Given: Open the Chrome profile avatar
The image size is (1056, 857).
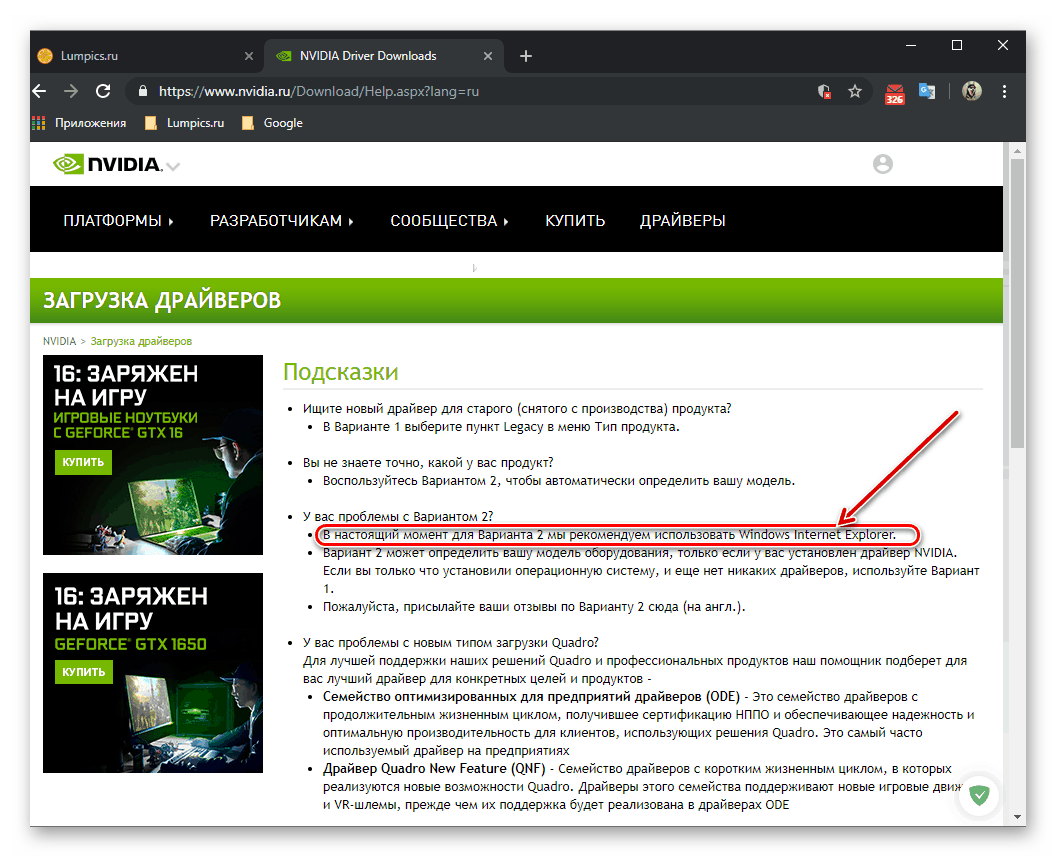Looking at the screenshot, I should [971, 91].
